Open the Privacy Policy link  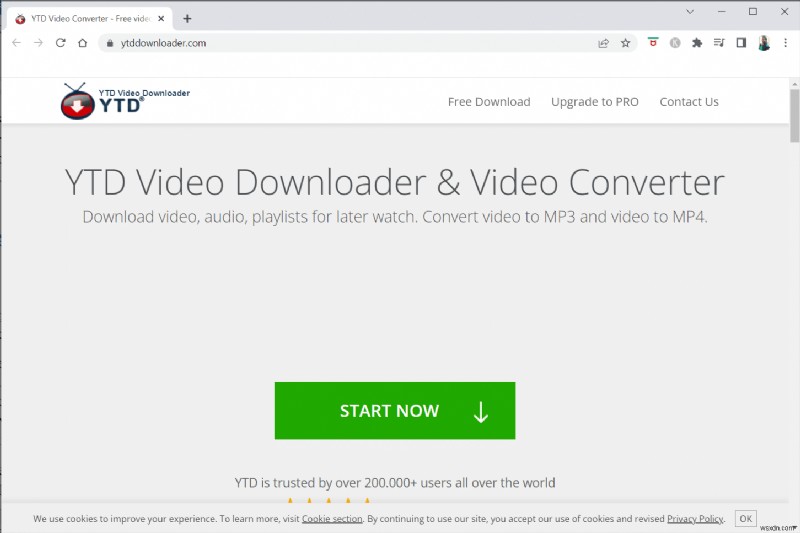[695, 519]
